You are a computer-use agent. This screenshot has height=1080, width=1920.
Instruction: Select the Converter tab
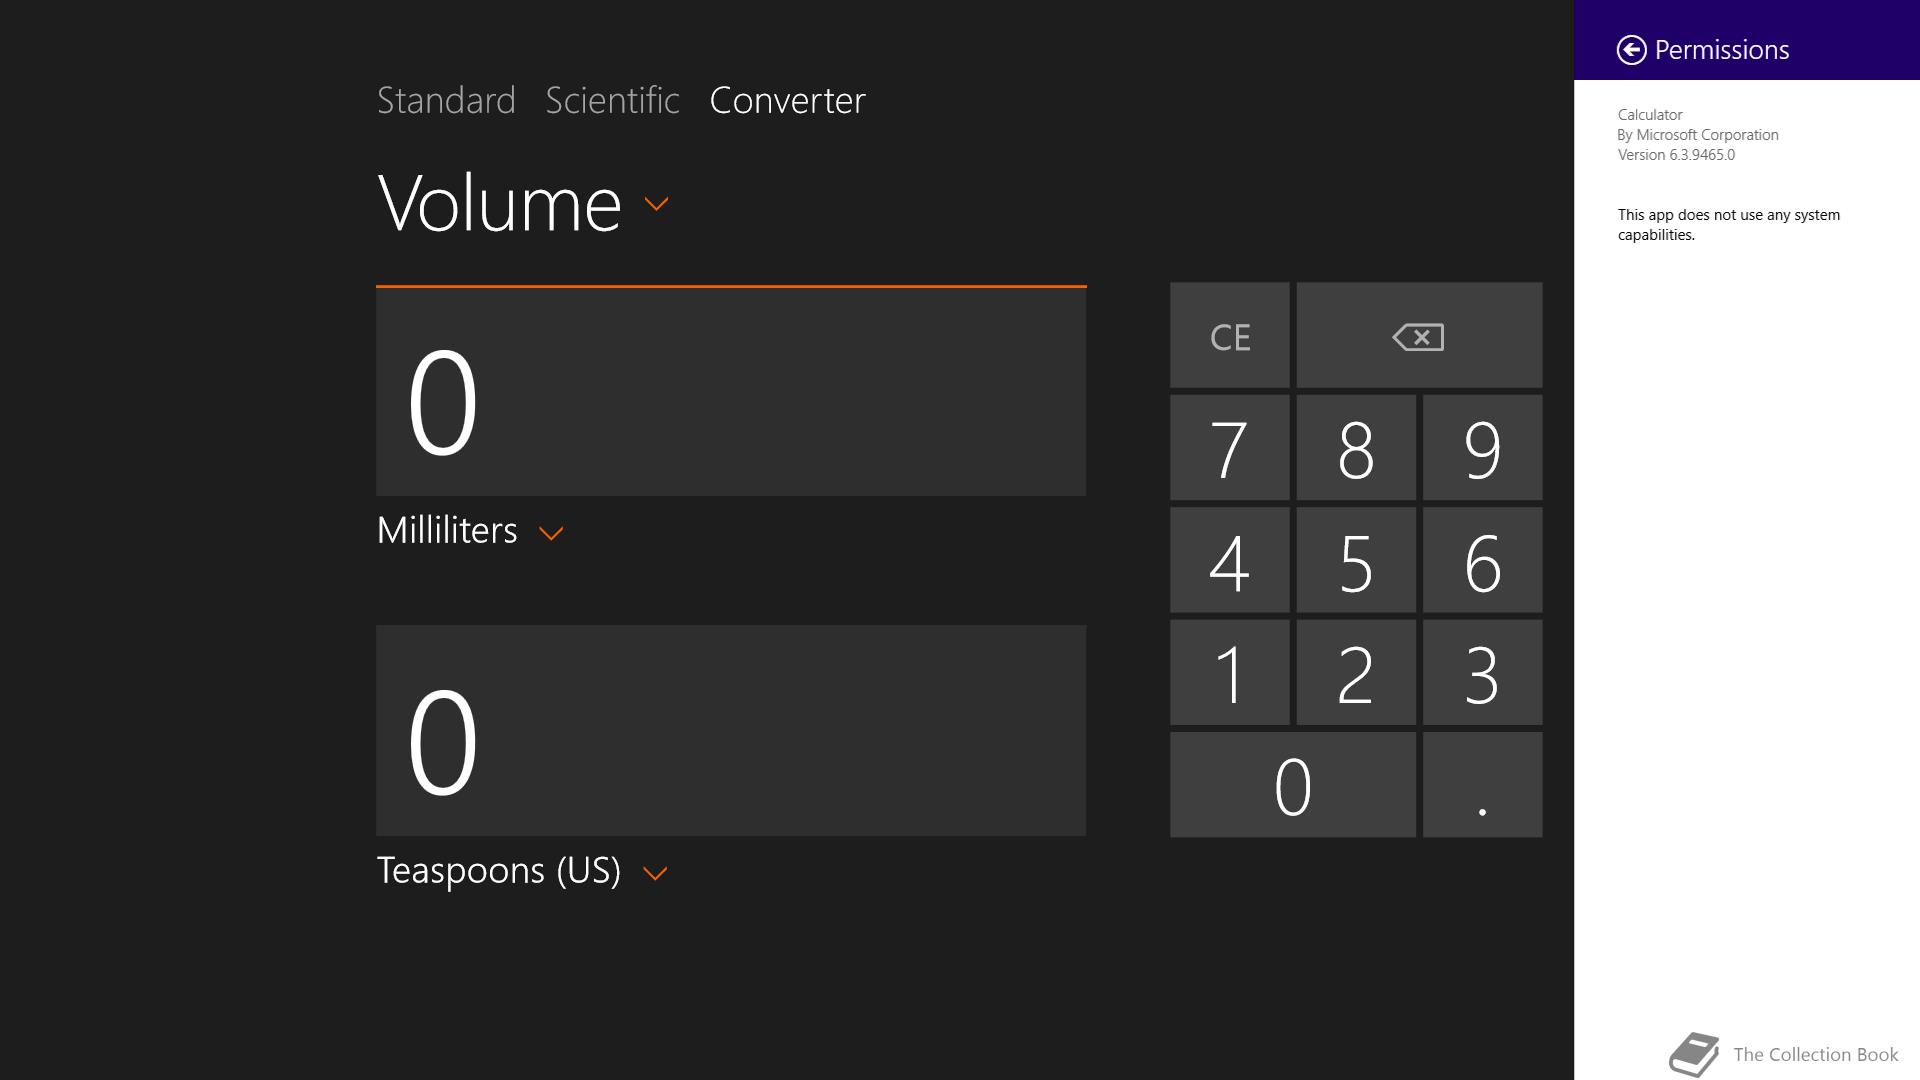pyautogui.click(x=787, y=100)
